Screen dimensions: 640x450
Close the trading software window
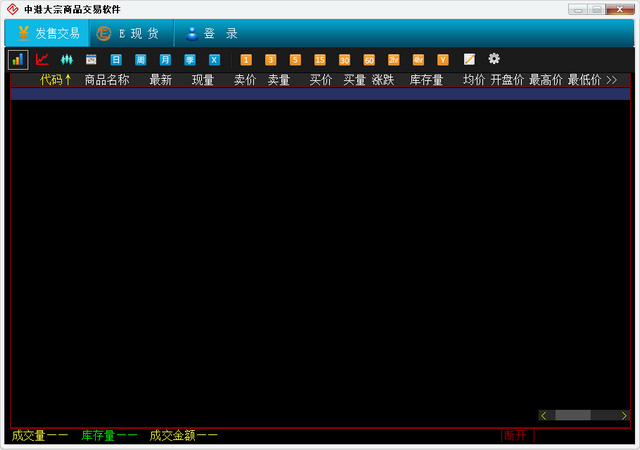(620, 9)
